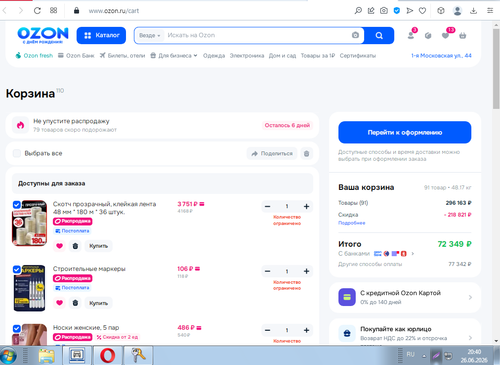Decrease quantity of Носки женские

[267, 330]
